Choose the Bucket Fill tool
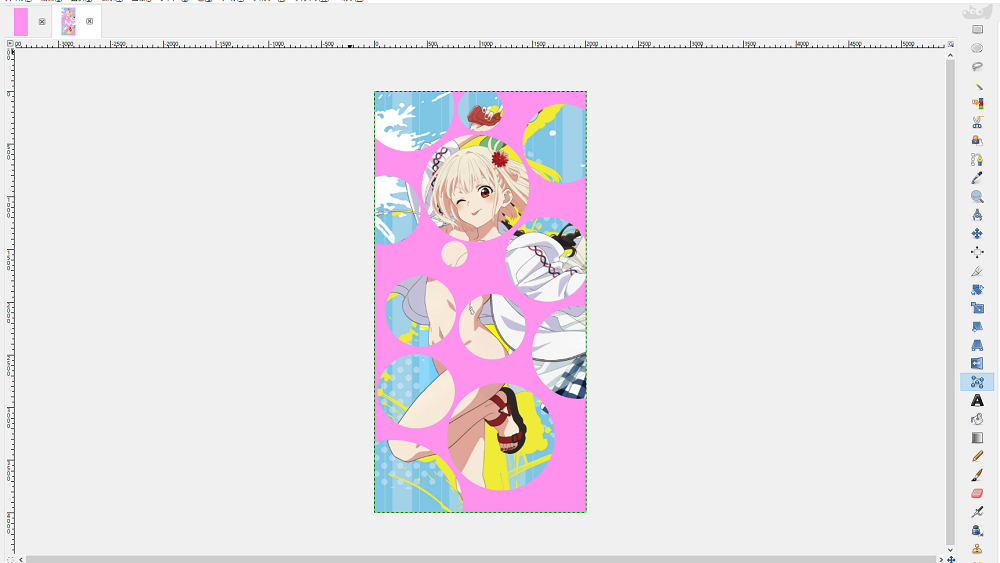This screenshot has width=1000, height=563. [977, 419]
